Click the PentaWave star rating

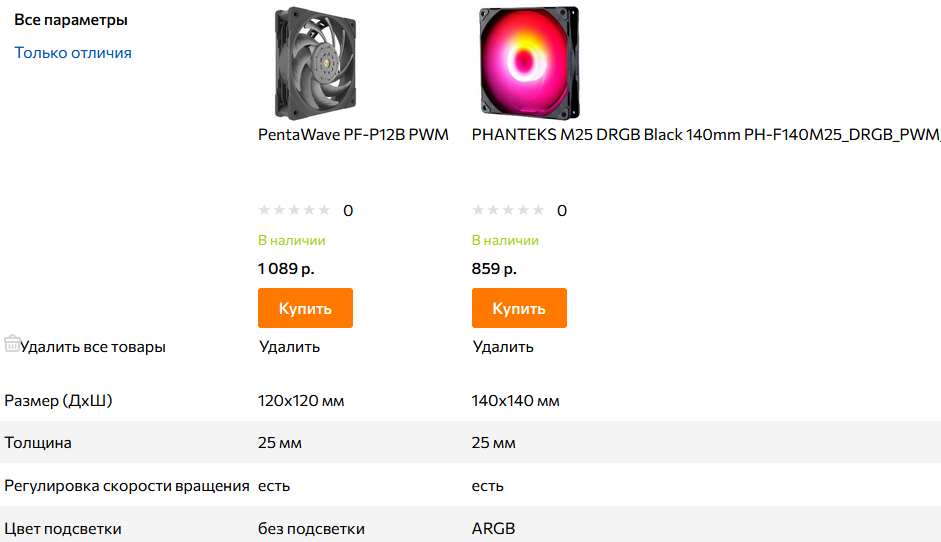(294, 210)
